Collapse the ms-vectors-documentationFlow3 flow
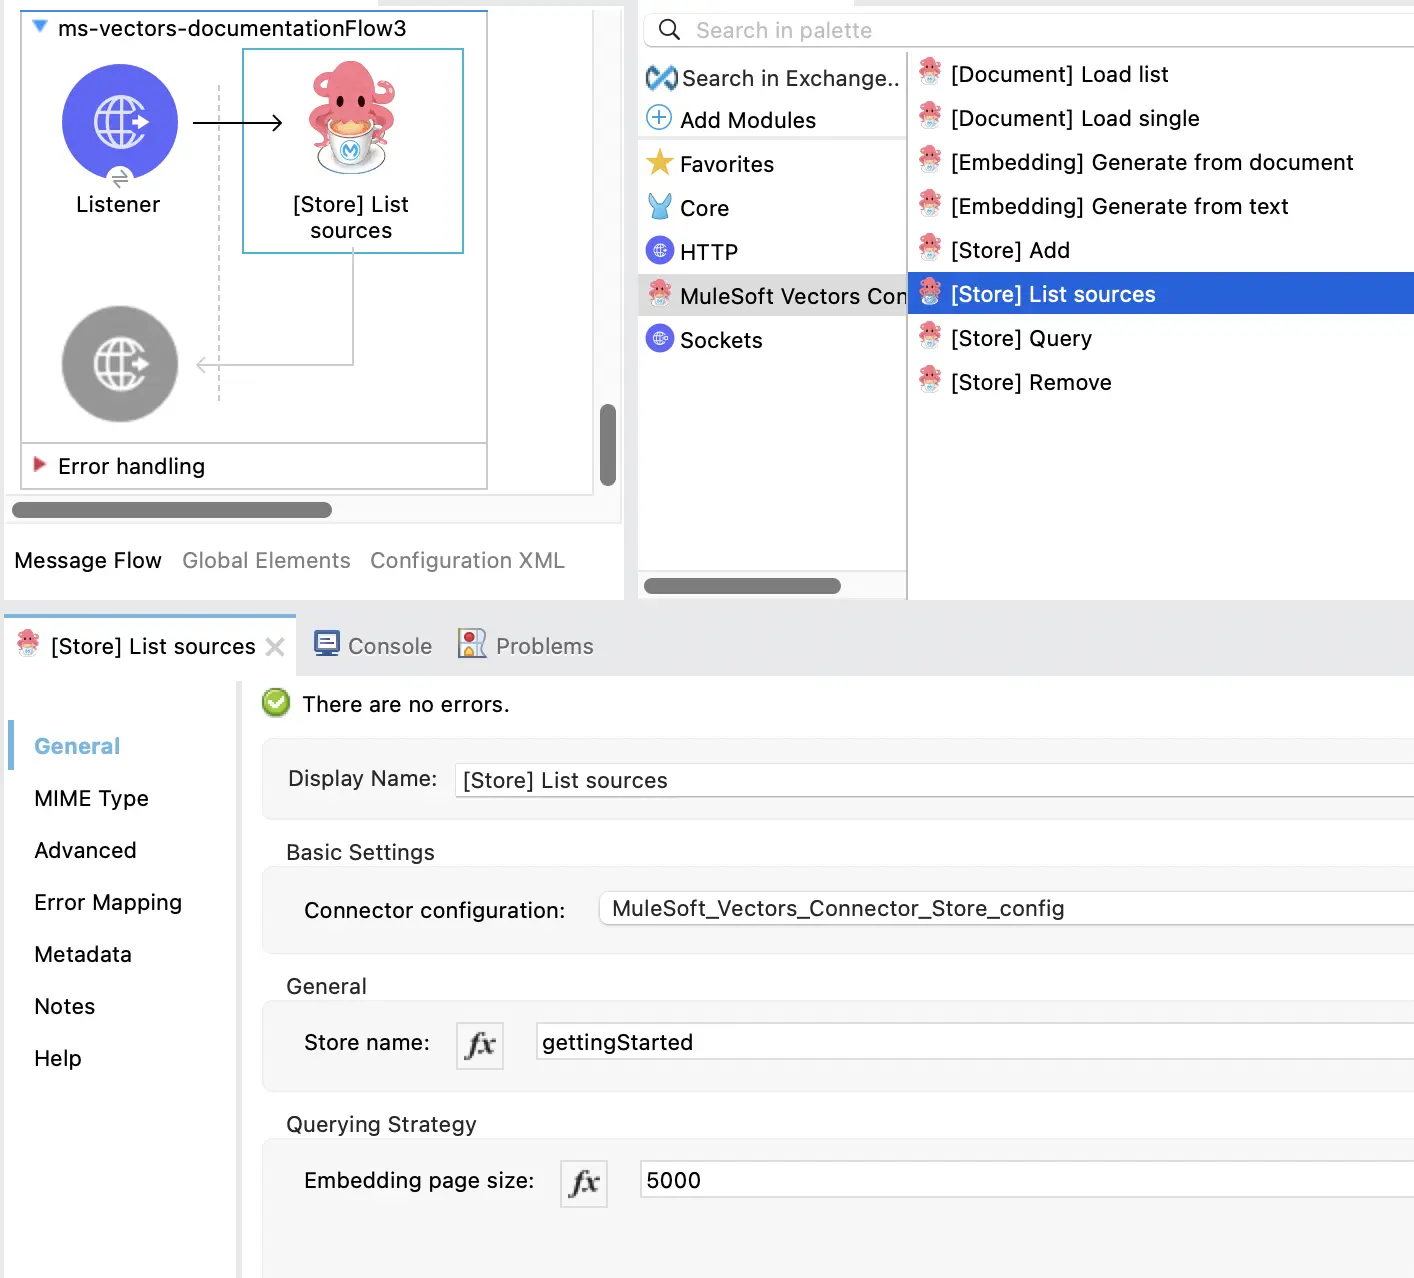Screen dimensions: 1414x1278 (x=40, y=27)
